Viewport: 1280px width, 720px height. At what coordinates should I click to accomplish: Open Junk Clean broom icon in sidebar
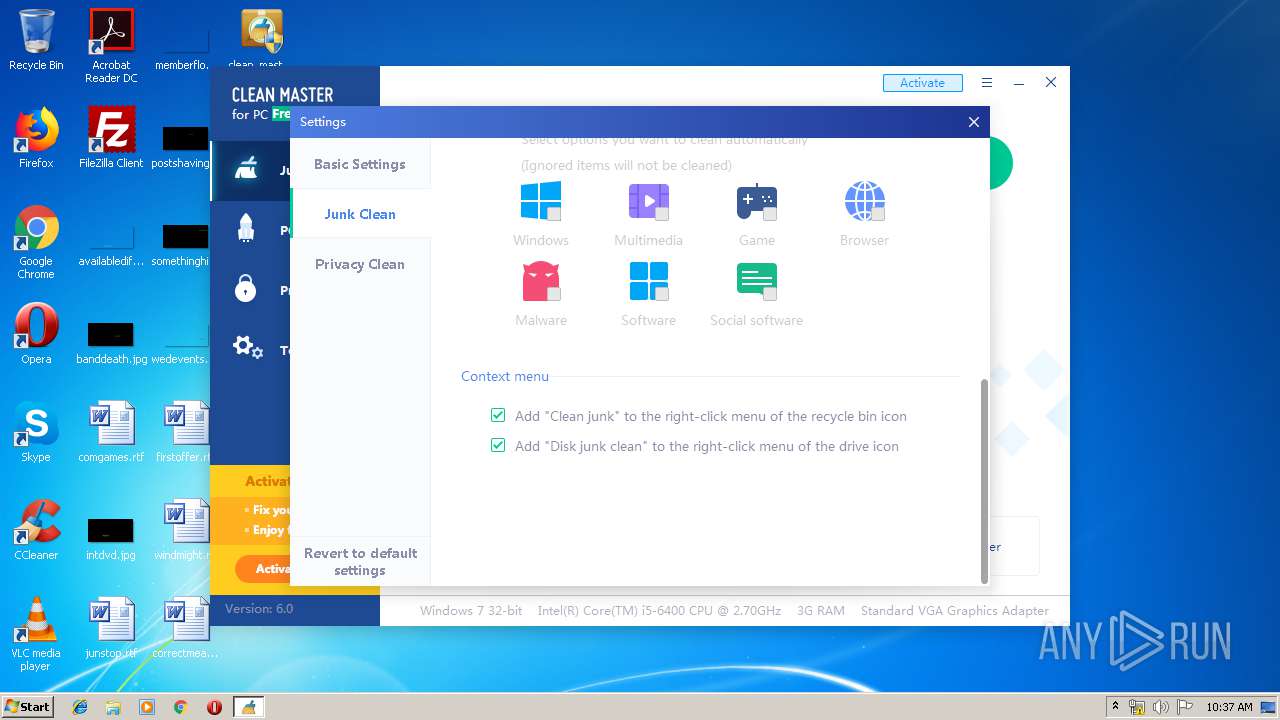click(x=246, y=169)
